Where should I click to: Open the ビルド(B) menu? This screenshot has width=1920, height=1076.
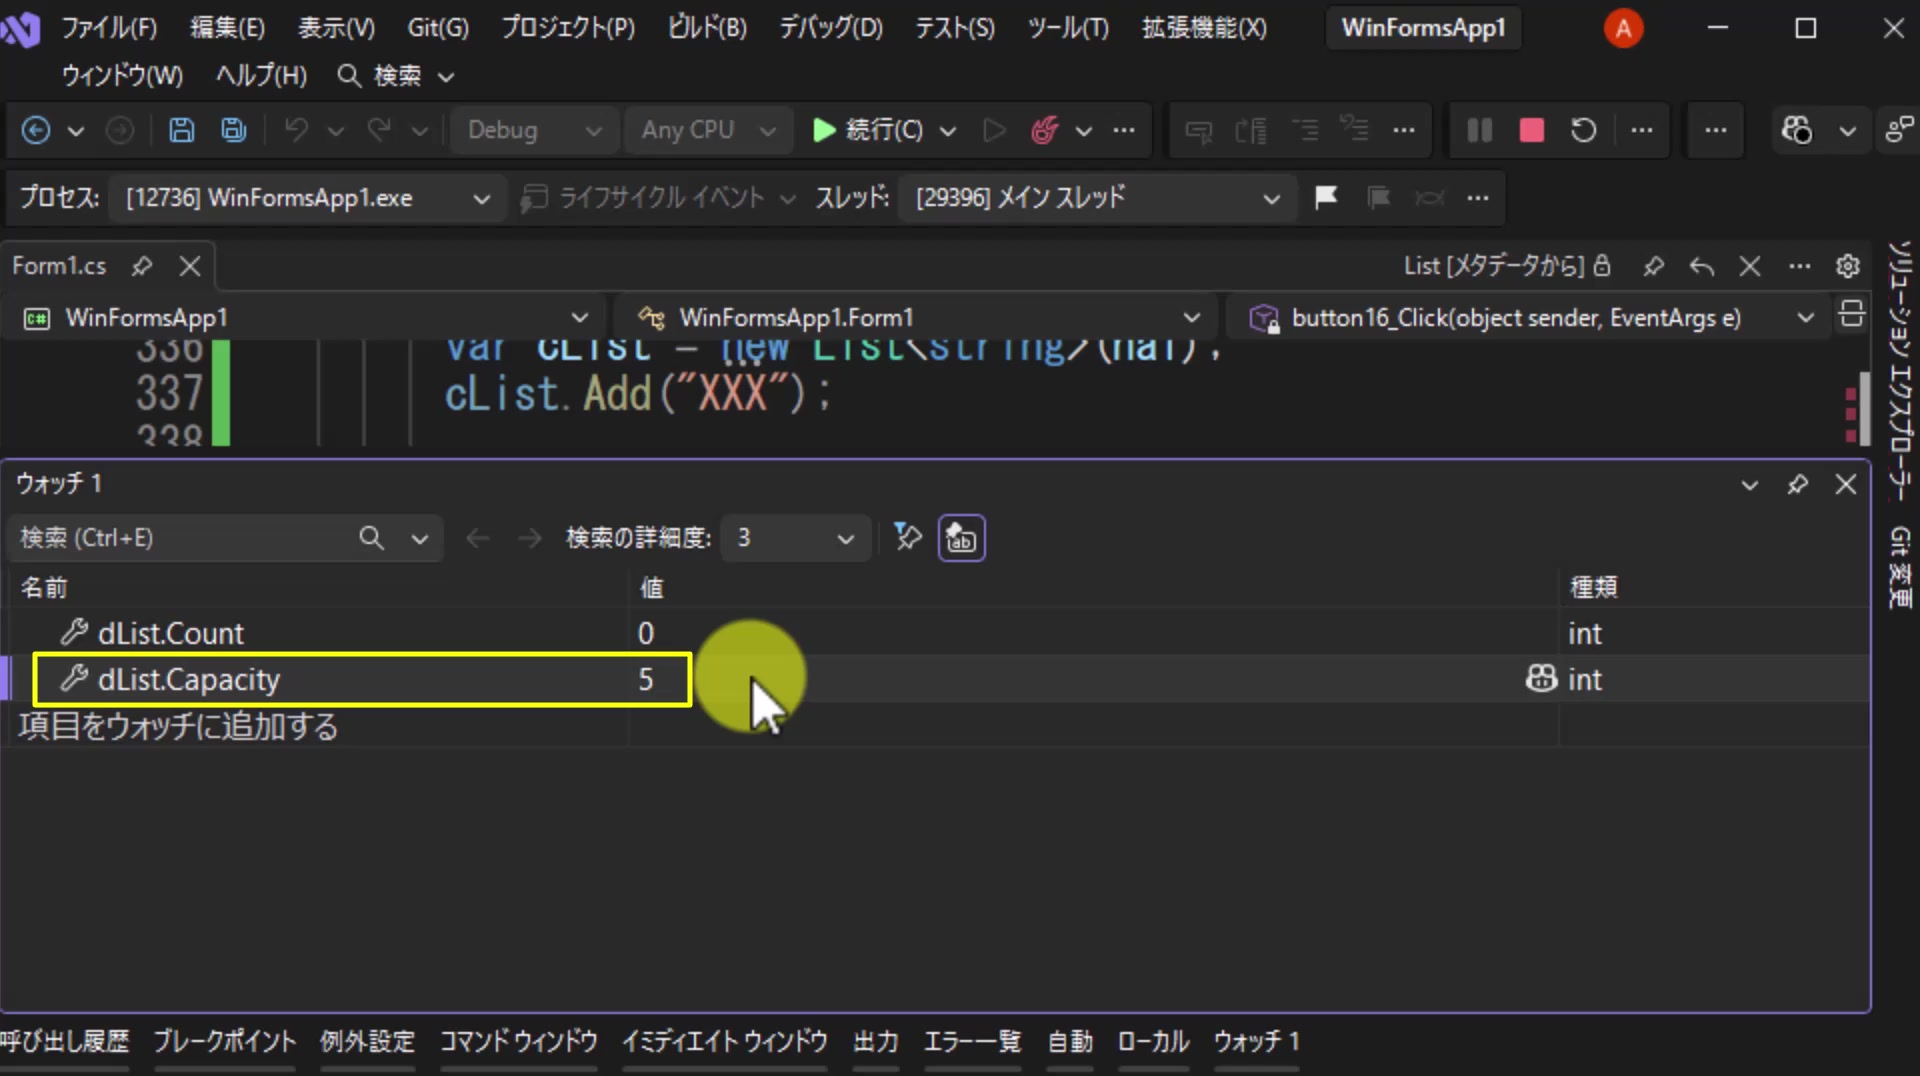click(707, 28)
